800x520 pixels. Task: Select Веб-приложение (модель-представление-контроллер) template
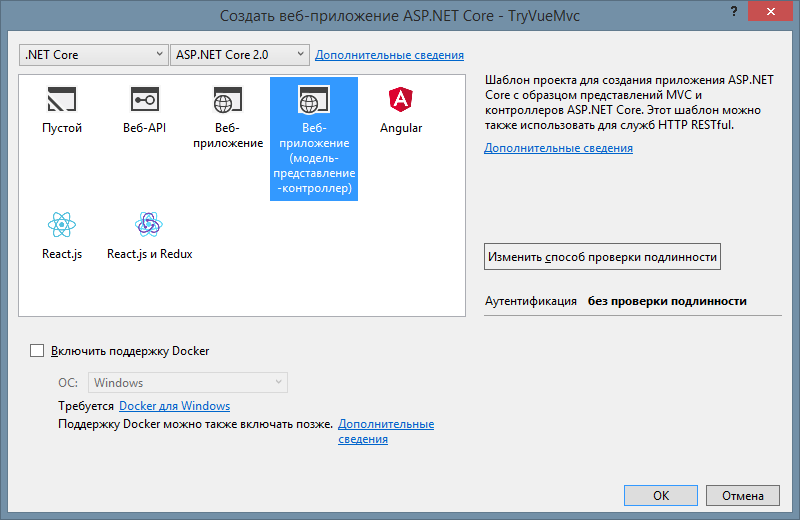[314, 139]
